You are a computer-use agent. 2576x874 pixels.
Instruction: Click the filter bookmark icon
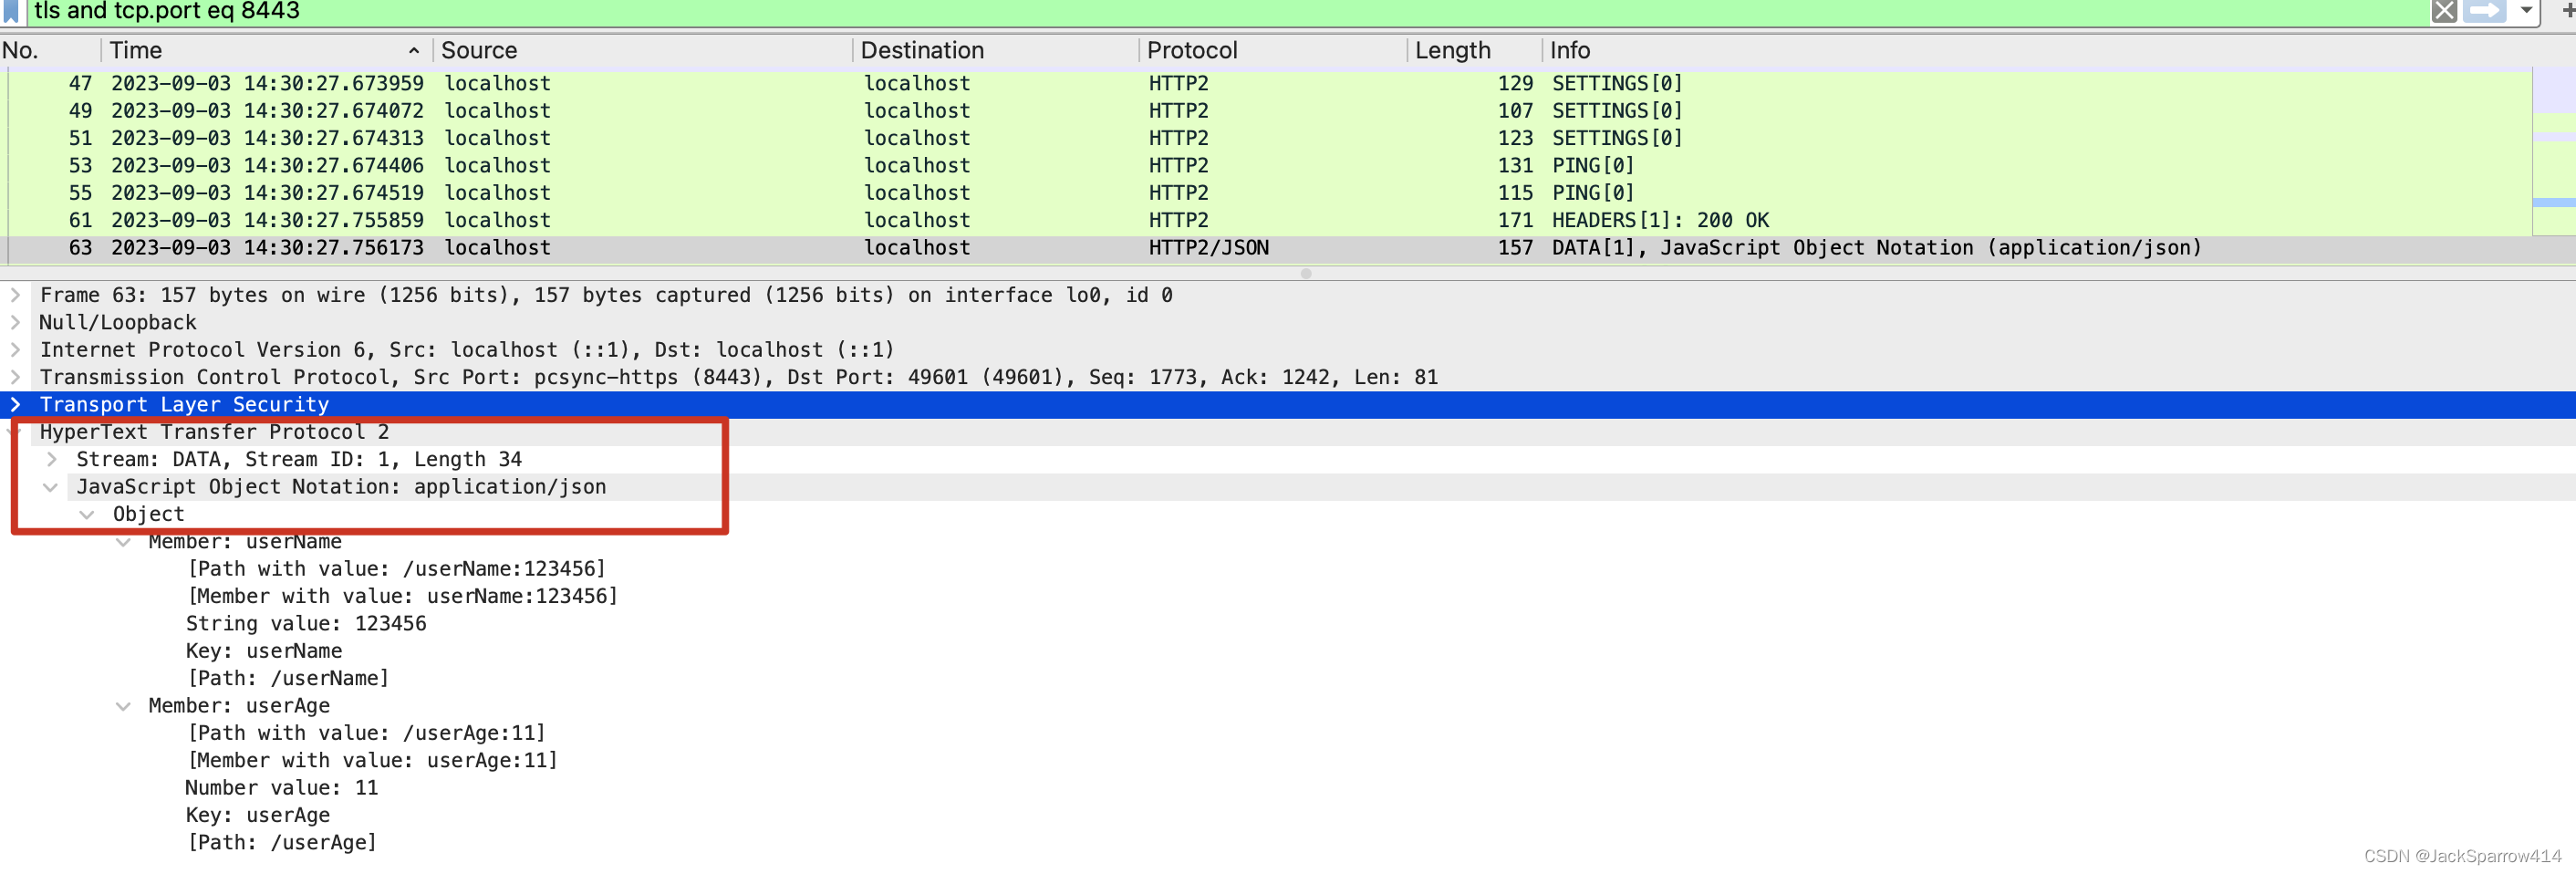(11, 11)
